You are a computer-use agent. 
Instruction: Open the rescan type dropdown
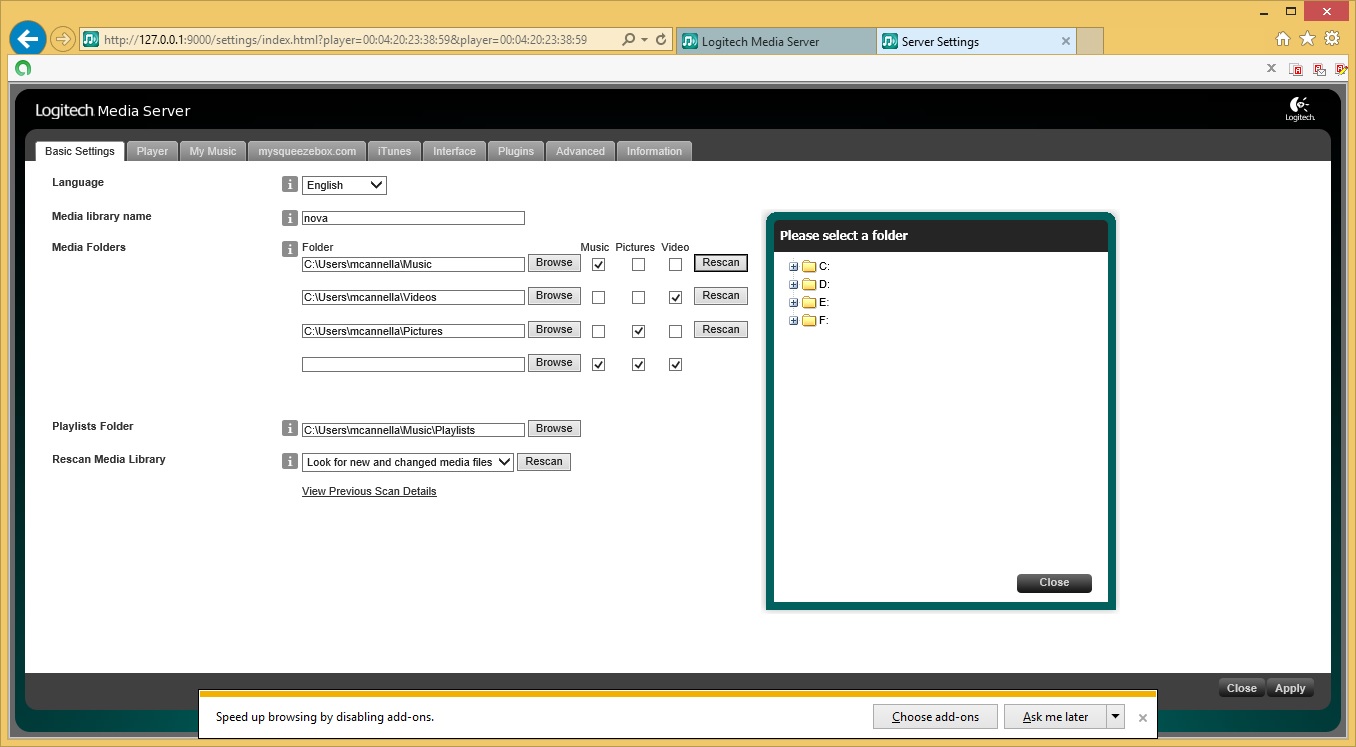click(x=407, y=462)
